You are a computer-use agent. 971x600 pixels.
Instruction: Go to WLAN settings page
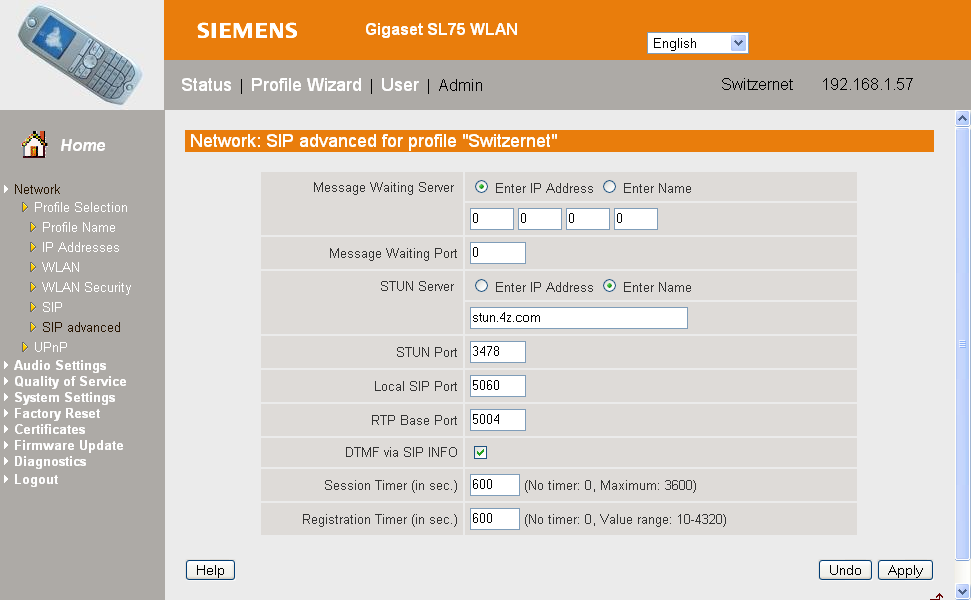click(61, 267)
